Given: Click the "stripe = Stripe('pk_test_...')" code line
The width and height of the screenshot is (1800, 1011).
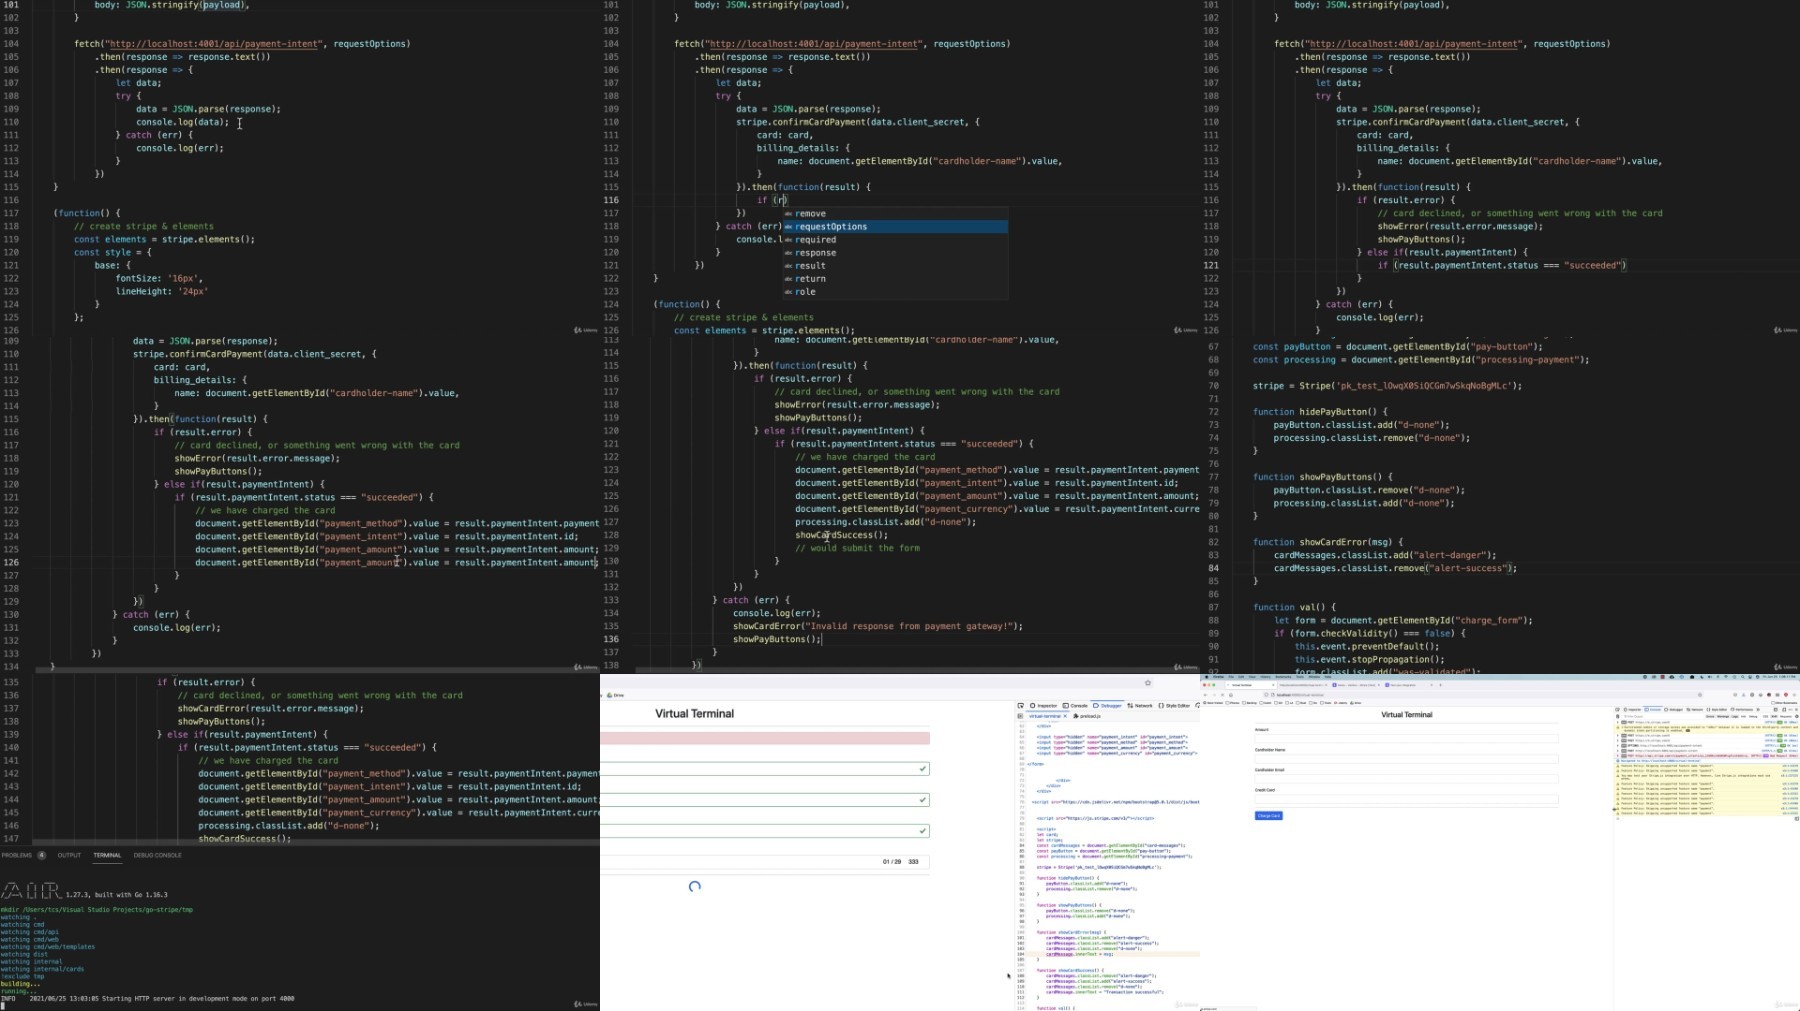Looking at the screenshot, I should [x=1387, y=385].
